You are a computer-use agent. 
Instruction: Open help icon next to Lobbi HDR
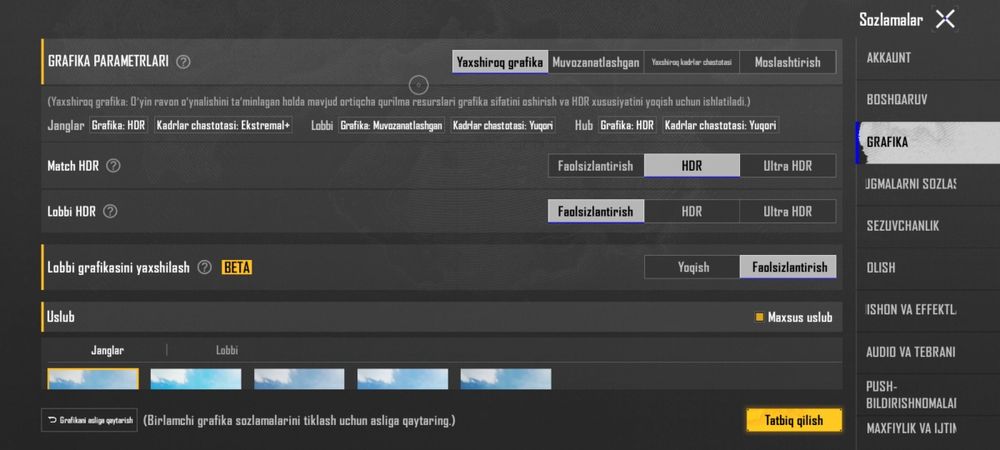110,211
